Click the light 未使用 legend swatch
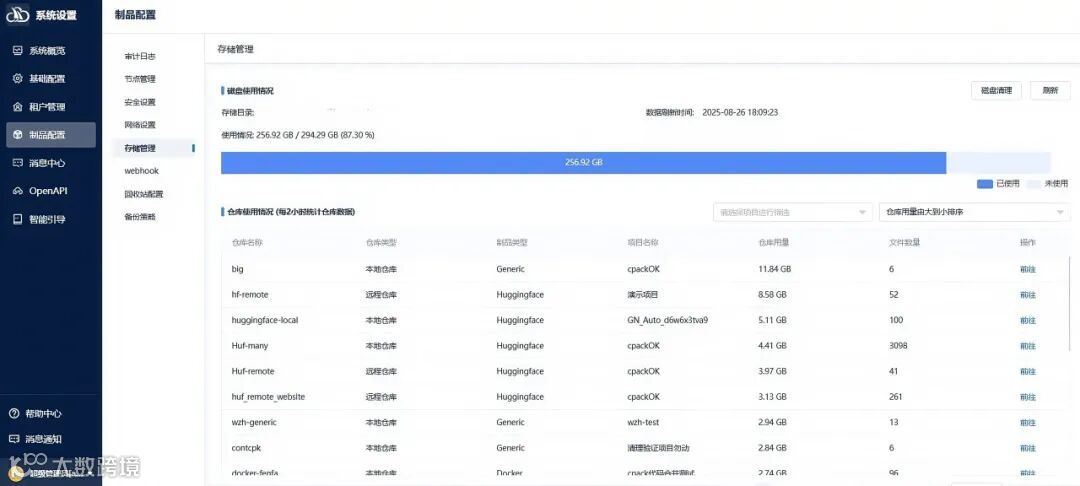 point(1034,184)
